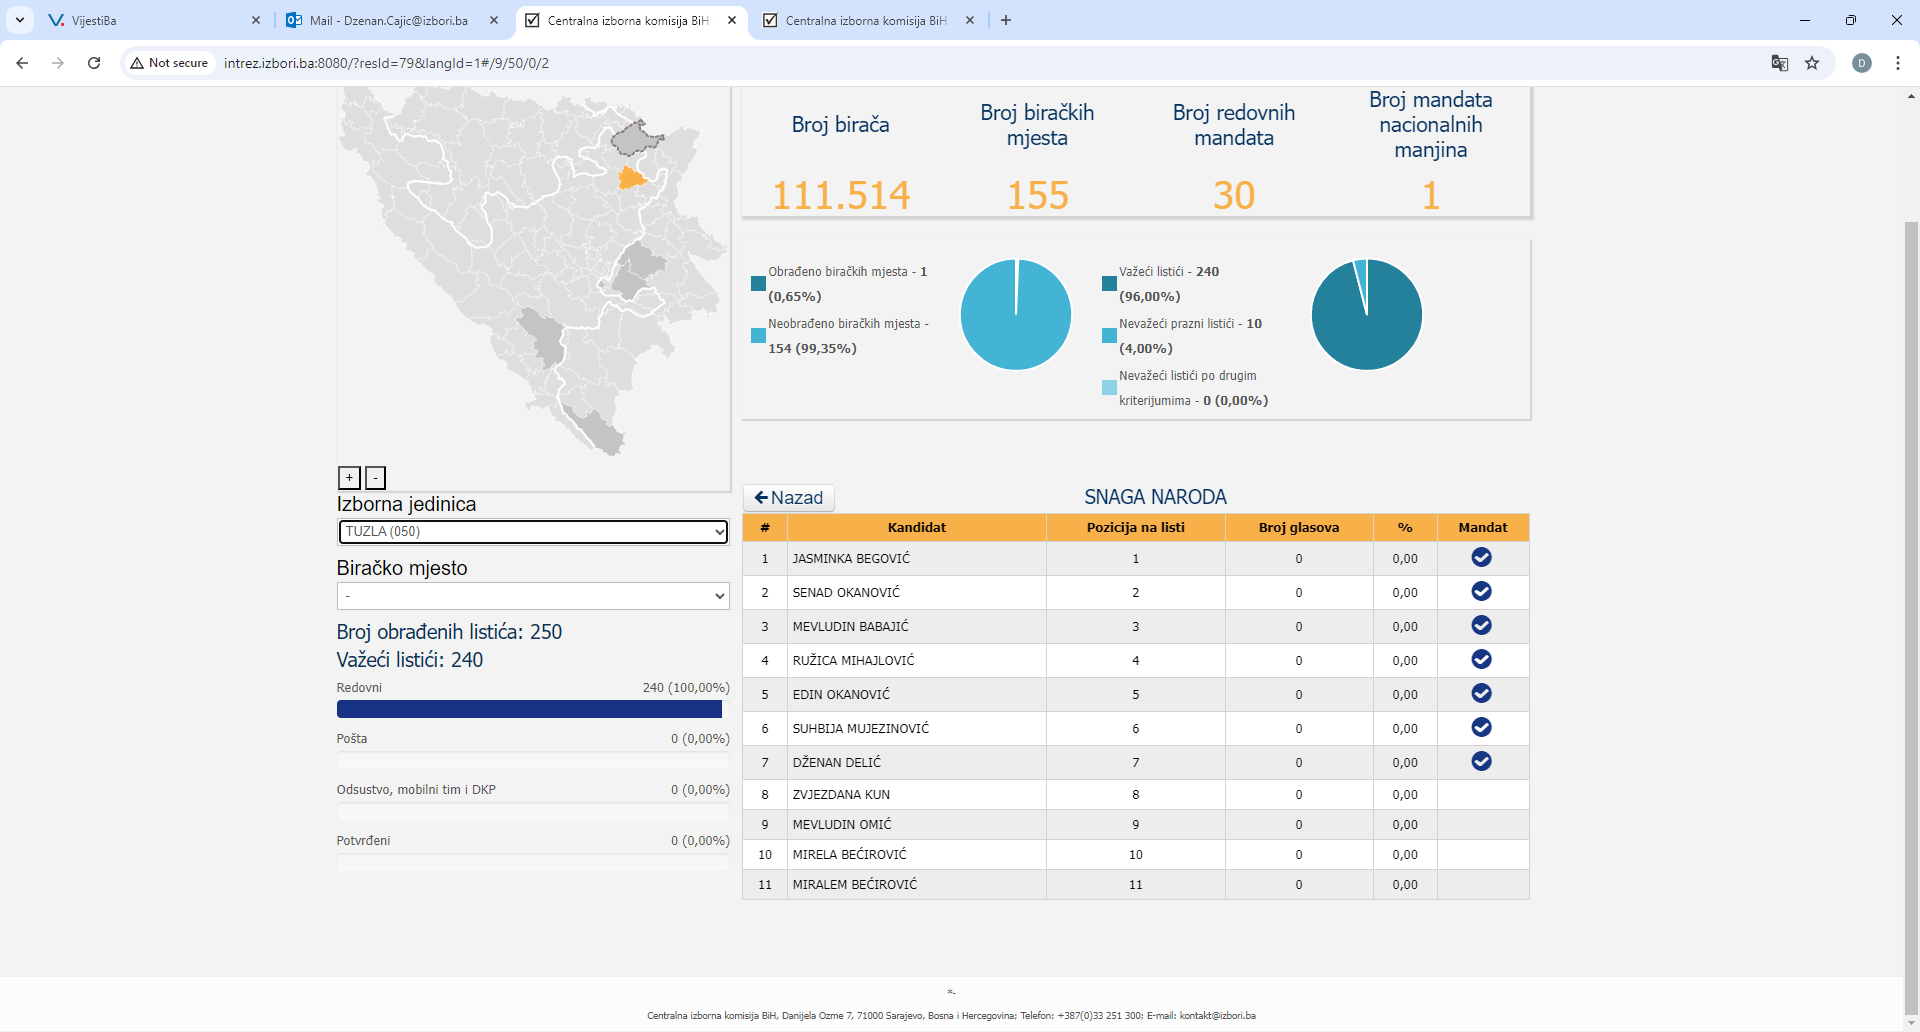
Task: Open the Google Translate page icon
Action: (x=1780, y=63)
